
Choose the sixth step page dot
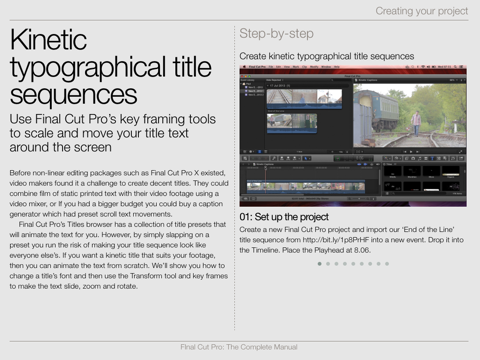362,264
